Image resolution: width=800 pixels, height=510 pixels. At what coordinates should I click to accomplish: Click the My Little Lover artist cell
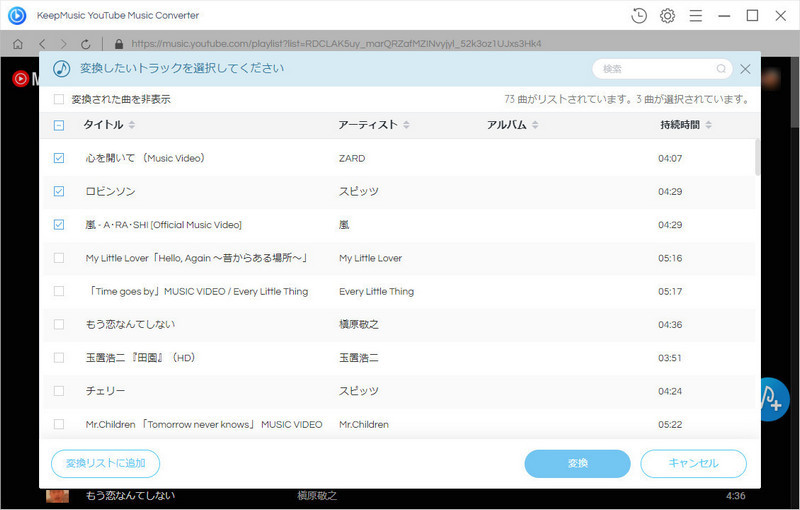click(370, 258)
